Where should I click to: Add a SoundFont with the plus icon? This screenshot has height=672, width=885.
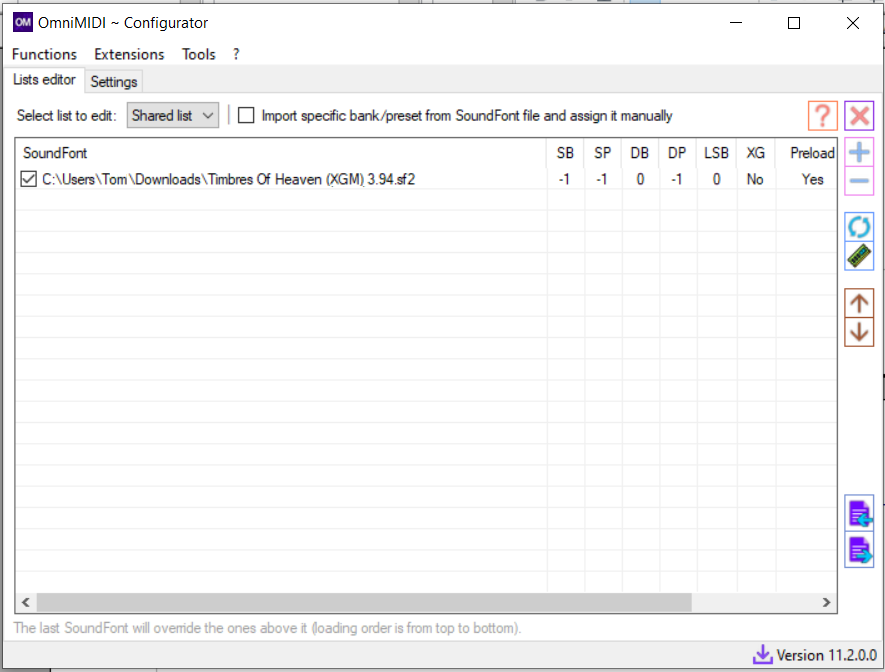pos(859,153)
